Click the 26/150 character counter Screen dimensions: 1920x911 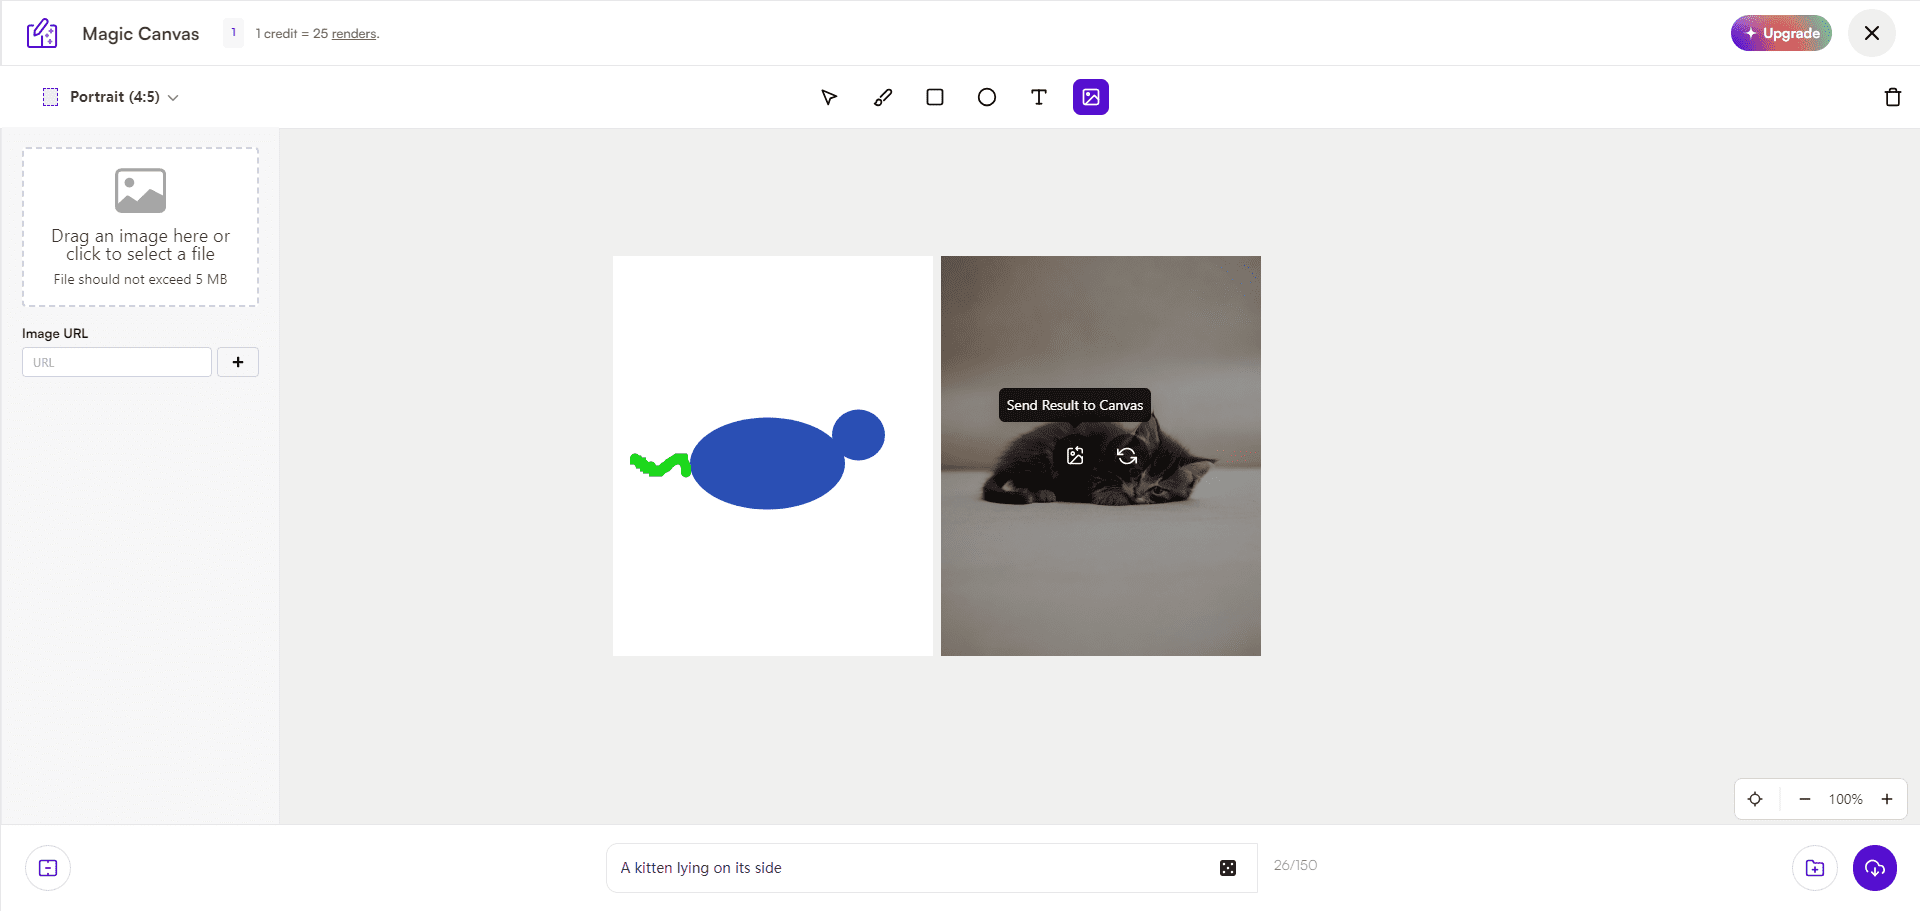click(x=1295, y=865)
